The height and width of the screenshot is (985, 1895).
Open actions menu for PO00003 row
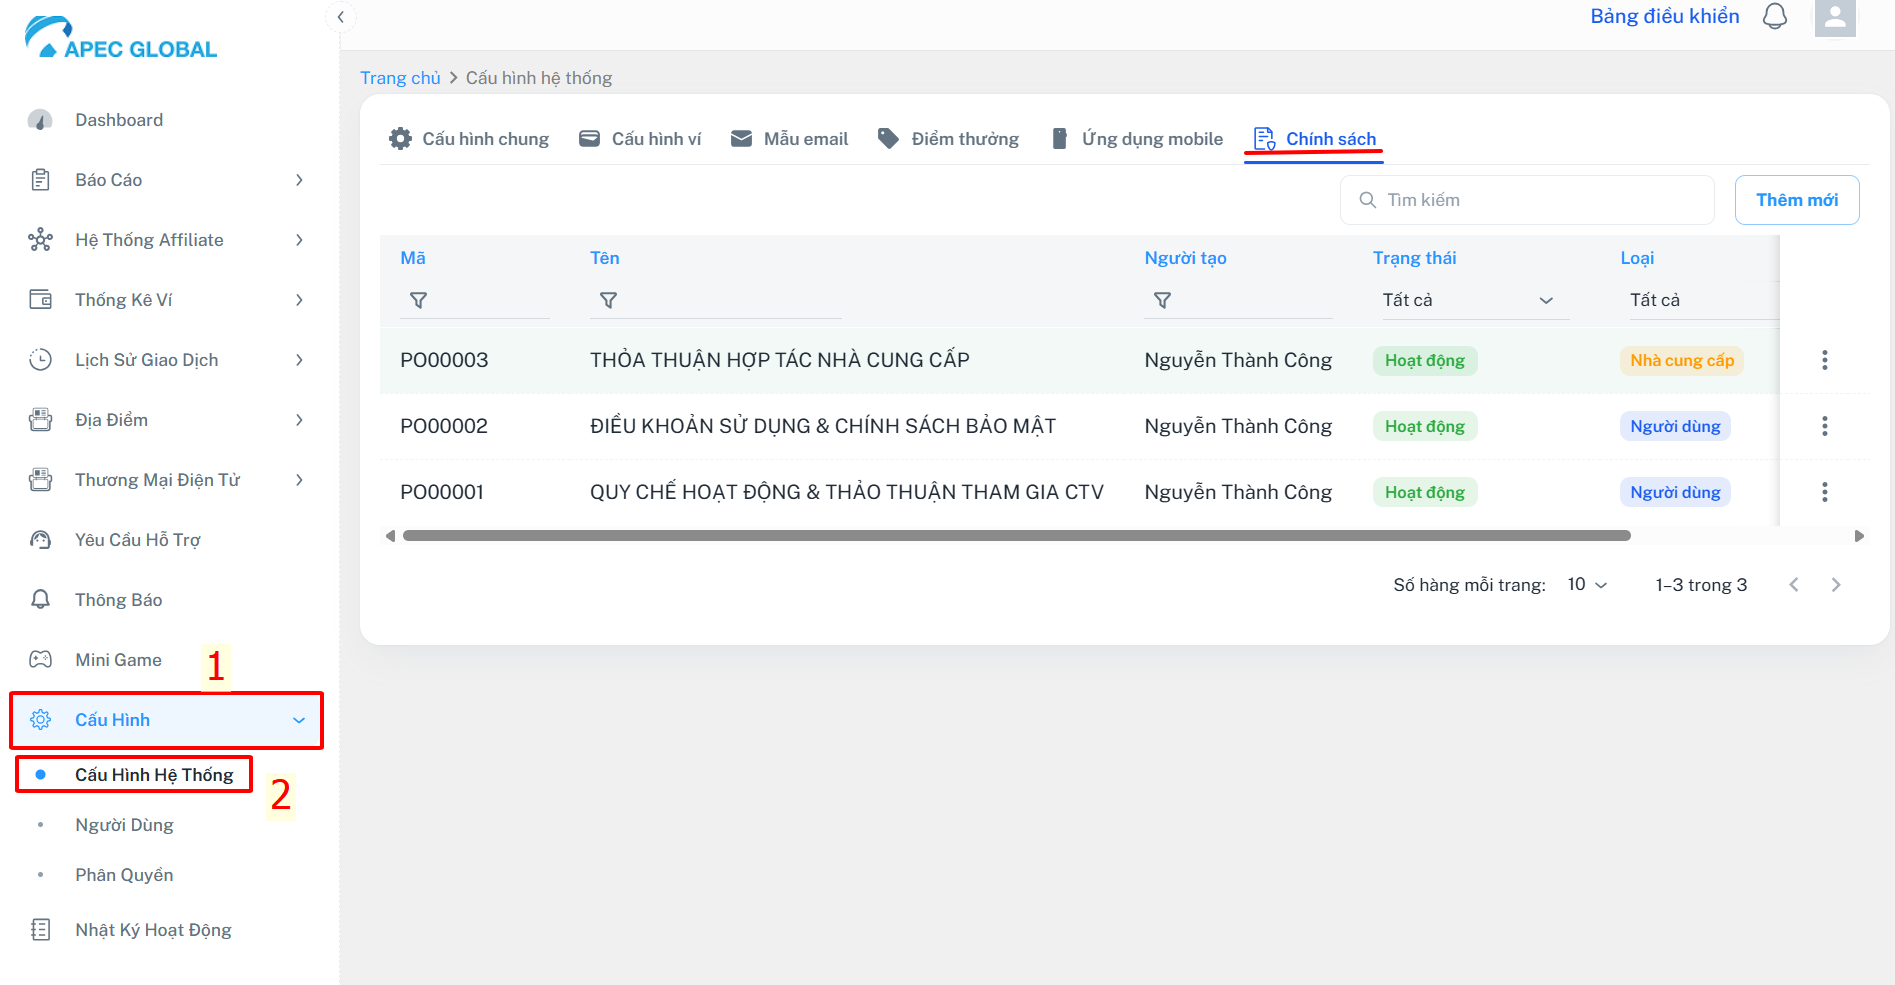pos(1825,360)
